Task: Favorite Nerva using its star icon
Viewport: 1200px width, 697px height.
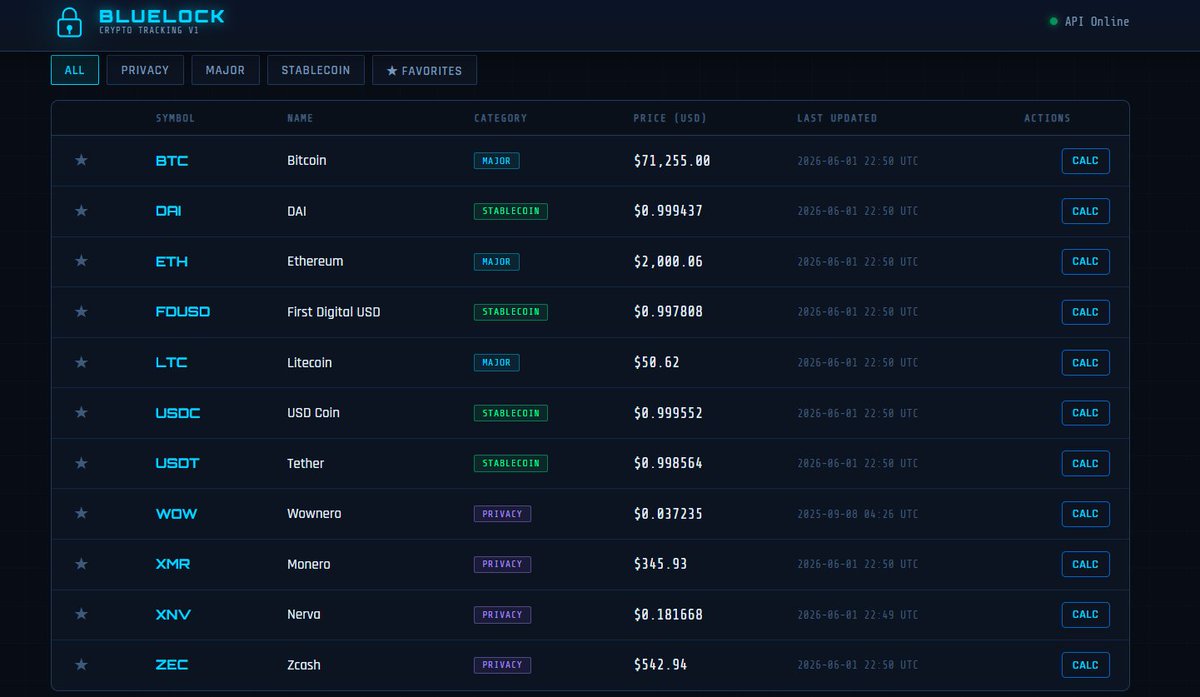Action: click(x=81, y=614)
